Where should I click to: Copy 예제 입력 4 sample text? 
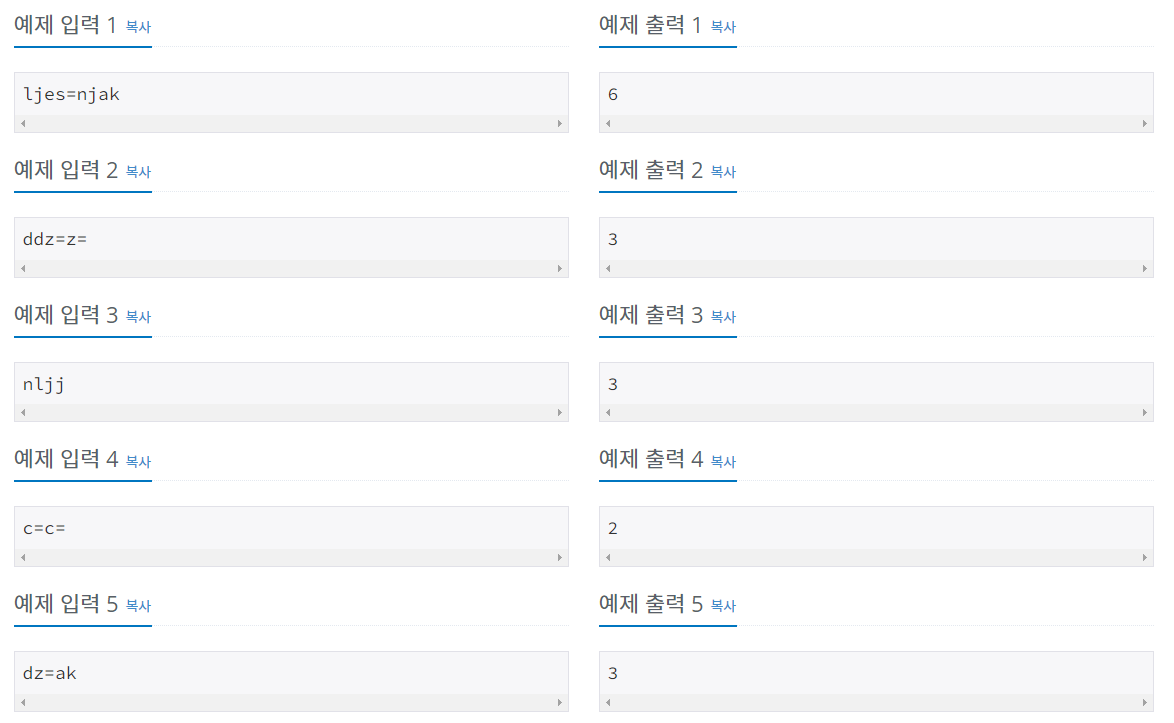point(138,462)
